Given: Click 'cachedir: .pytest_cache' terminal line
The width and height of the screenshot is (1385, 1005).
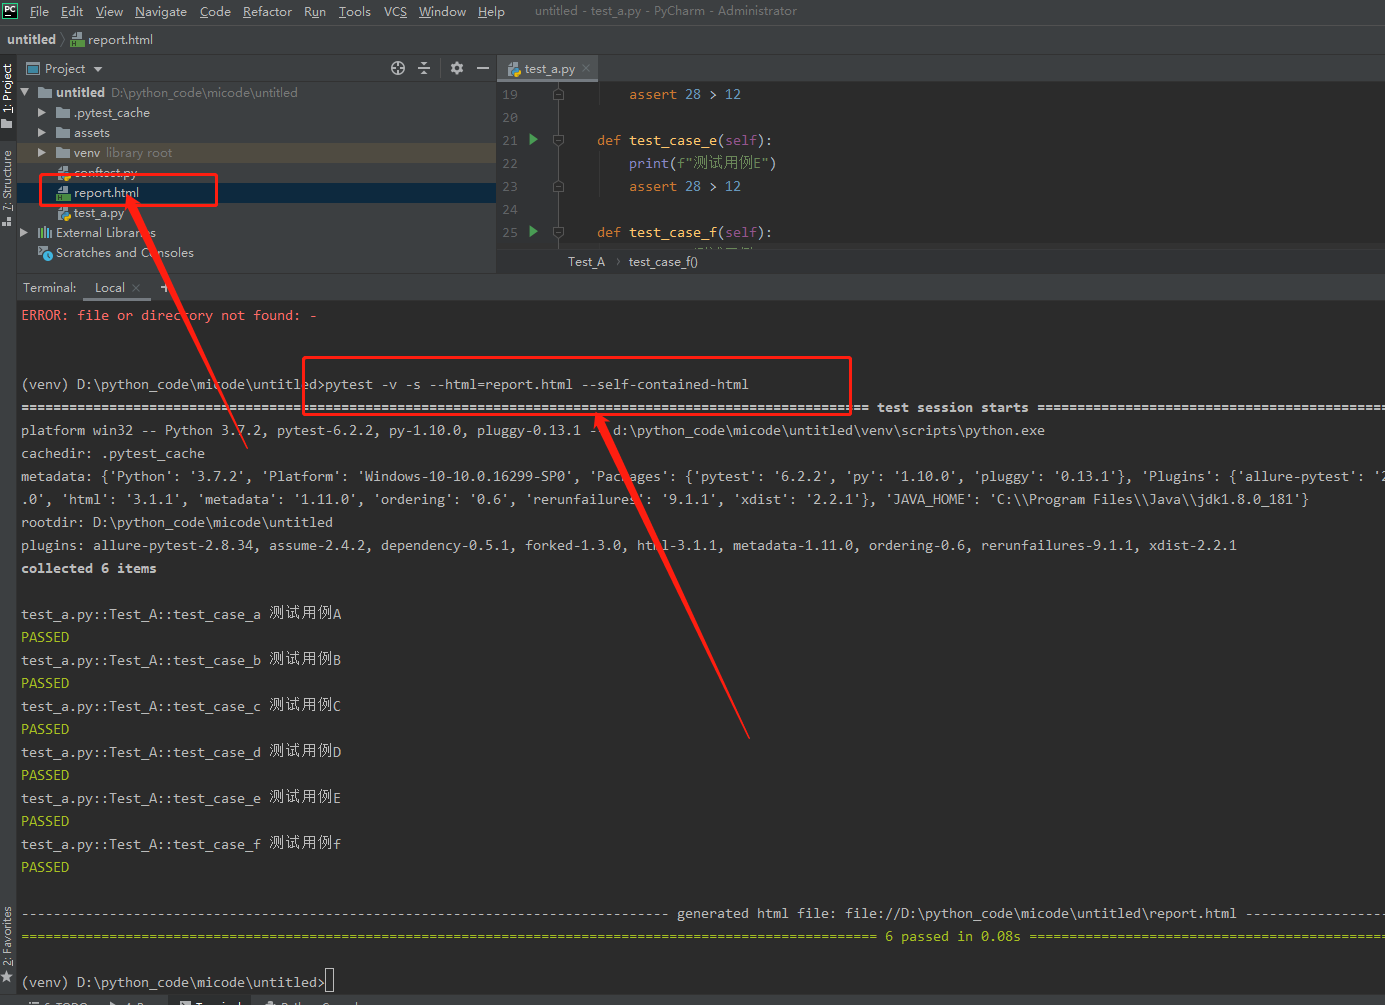Looking at the screenshot, I should pyautogui.click(x=113, y=453).
